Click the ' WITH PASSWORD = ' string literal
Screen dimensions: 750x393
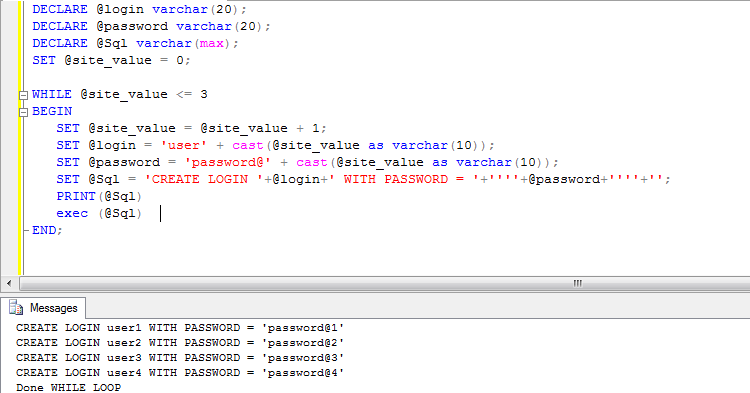tap(404, 179)
